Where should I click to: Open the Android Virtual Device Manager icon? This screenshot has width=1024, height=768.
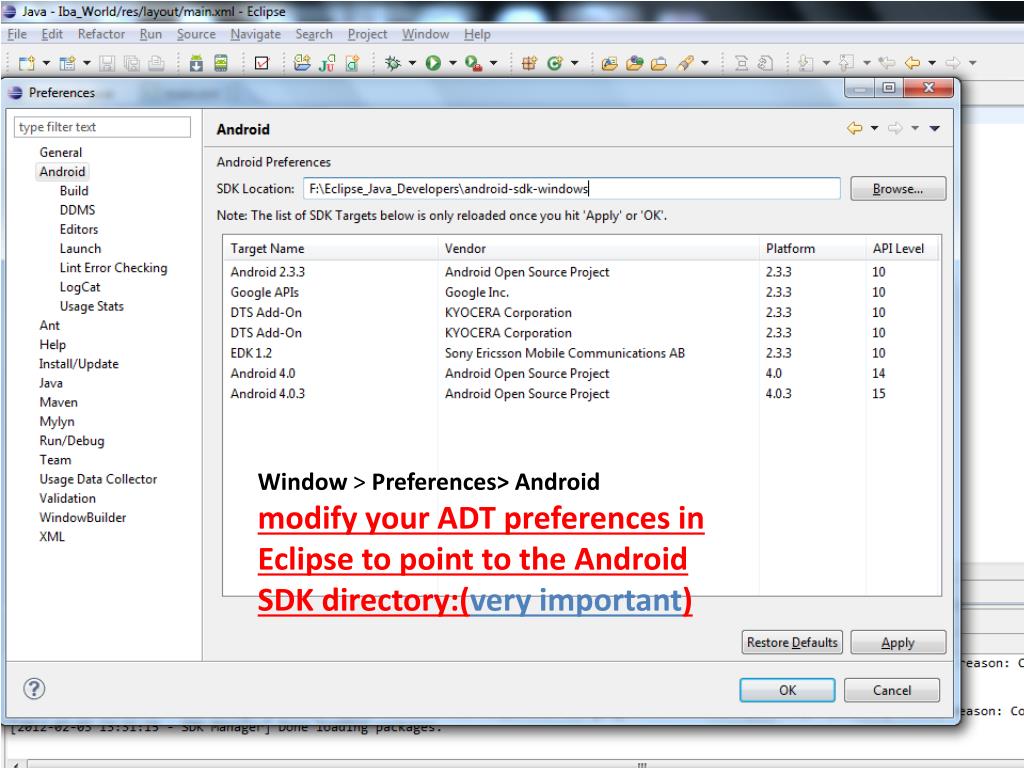point(221,63)
